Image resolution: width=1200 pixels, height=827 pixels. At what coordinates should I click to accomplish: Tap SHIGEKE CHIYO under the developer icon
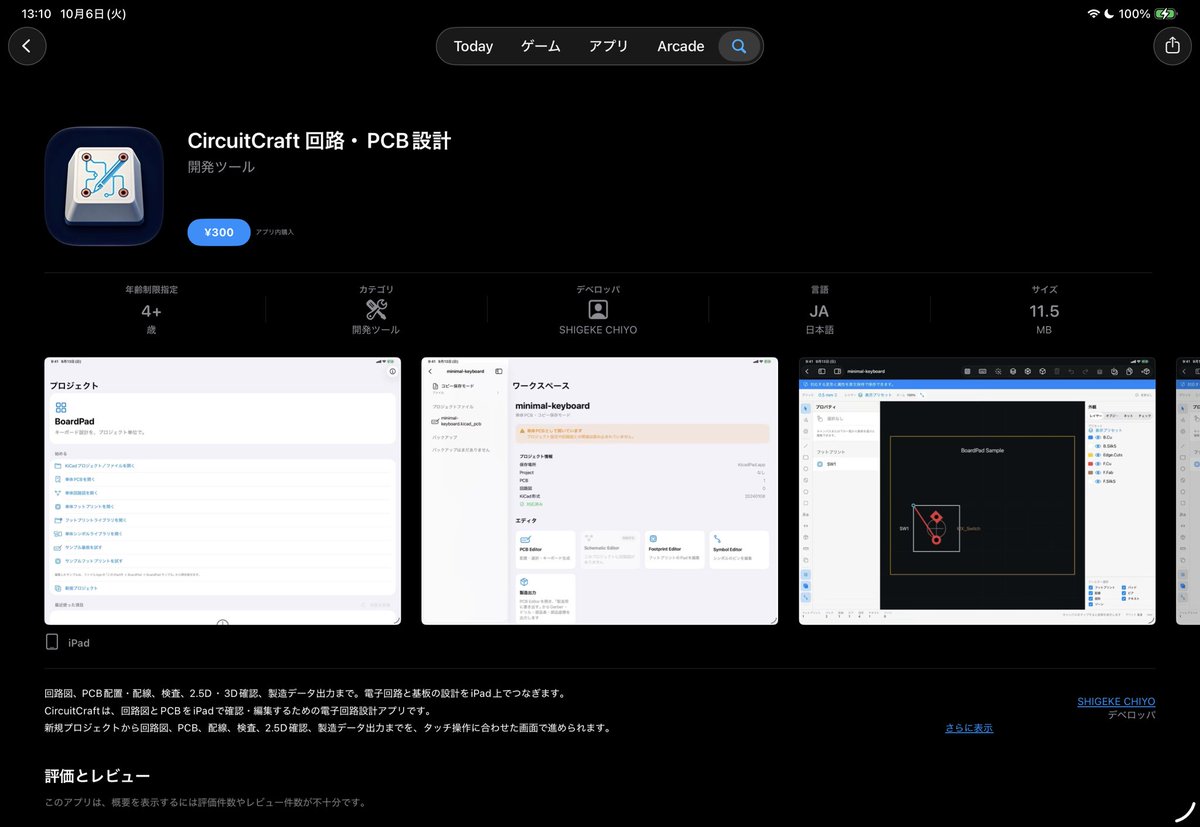tap(598, 330)
